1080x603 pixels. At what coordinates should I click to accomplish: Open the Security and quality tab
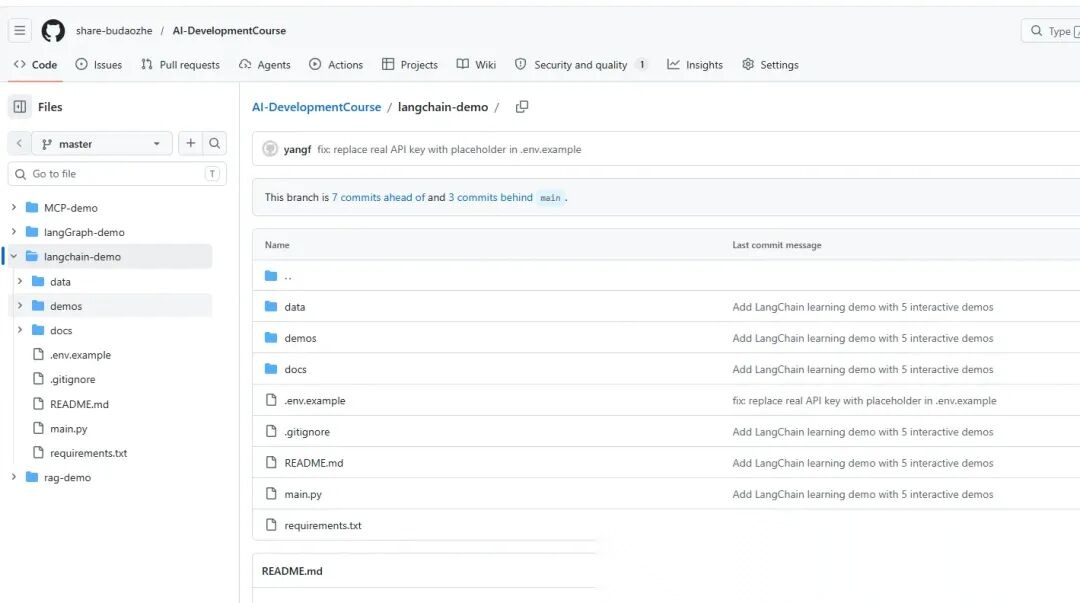click(x=581, y=64)
